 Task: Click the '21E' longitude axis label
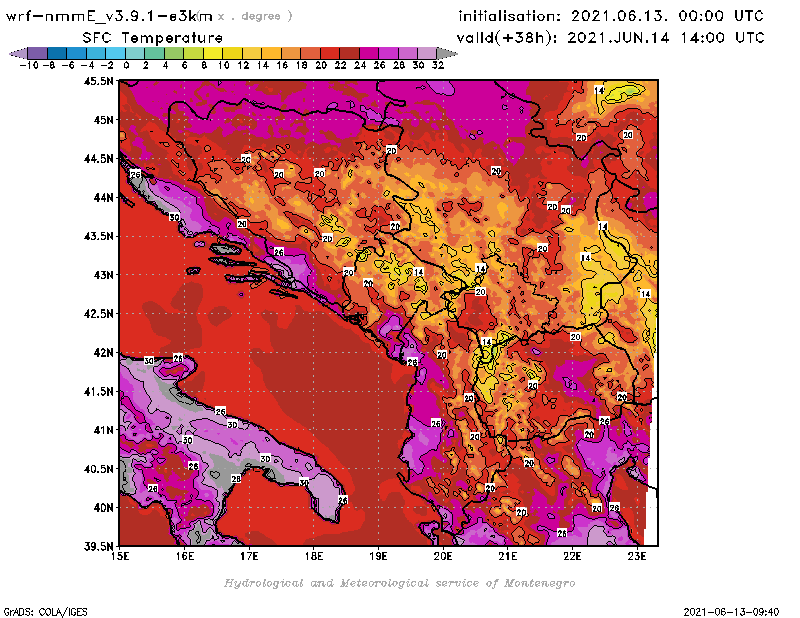click(x=508, y=556)
